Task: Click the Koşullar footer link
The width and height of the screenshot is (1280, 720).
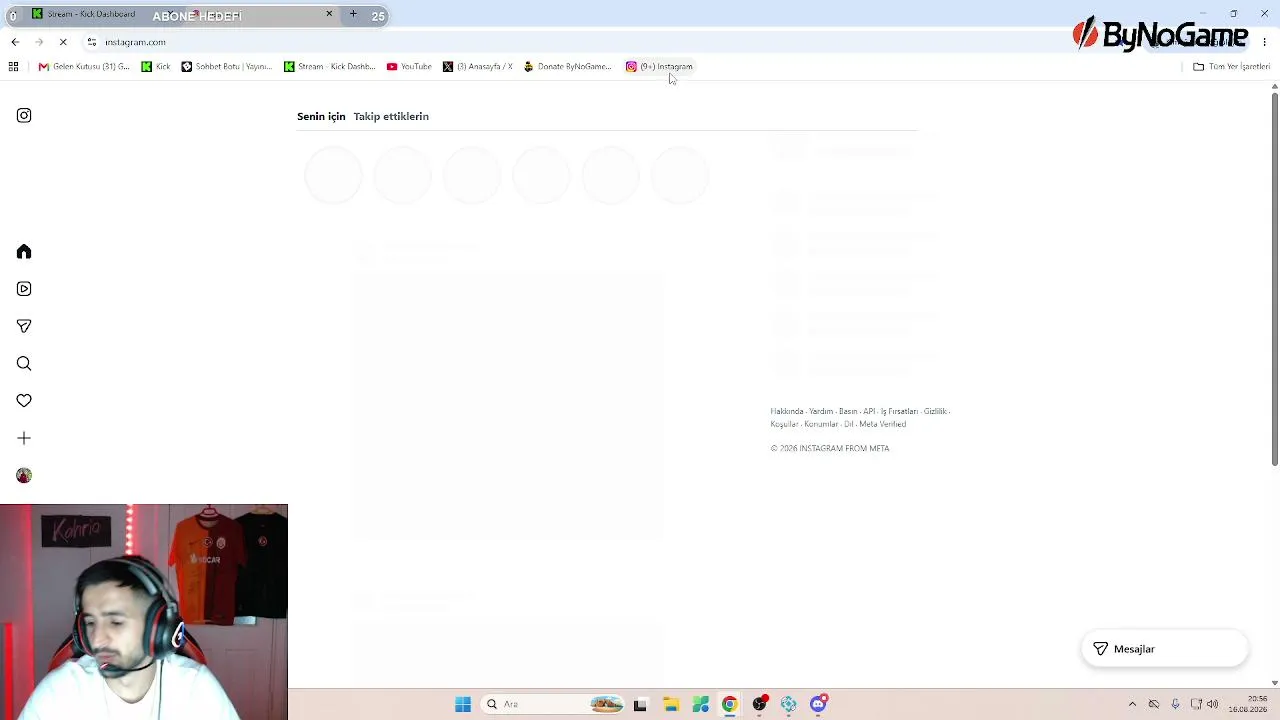Action: [x=784, y=424]
